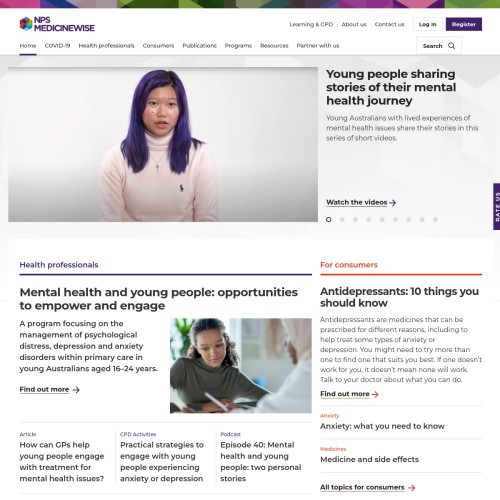Viewport: 500px width, 500px height.
Task: Open the Rate Us side tab
Action: click(497, 206)
